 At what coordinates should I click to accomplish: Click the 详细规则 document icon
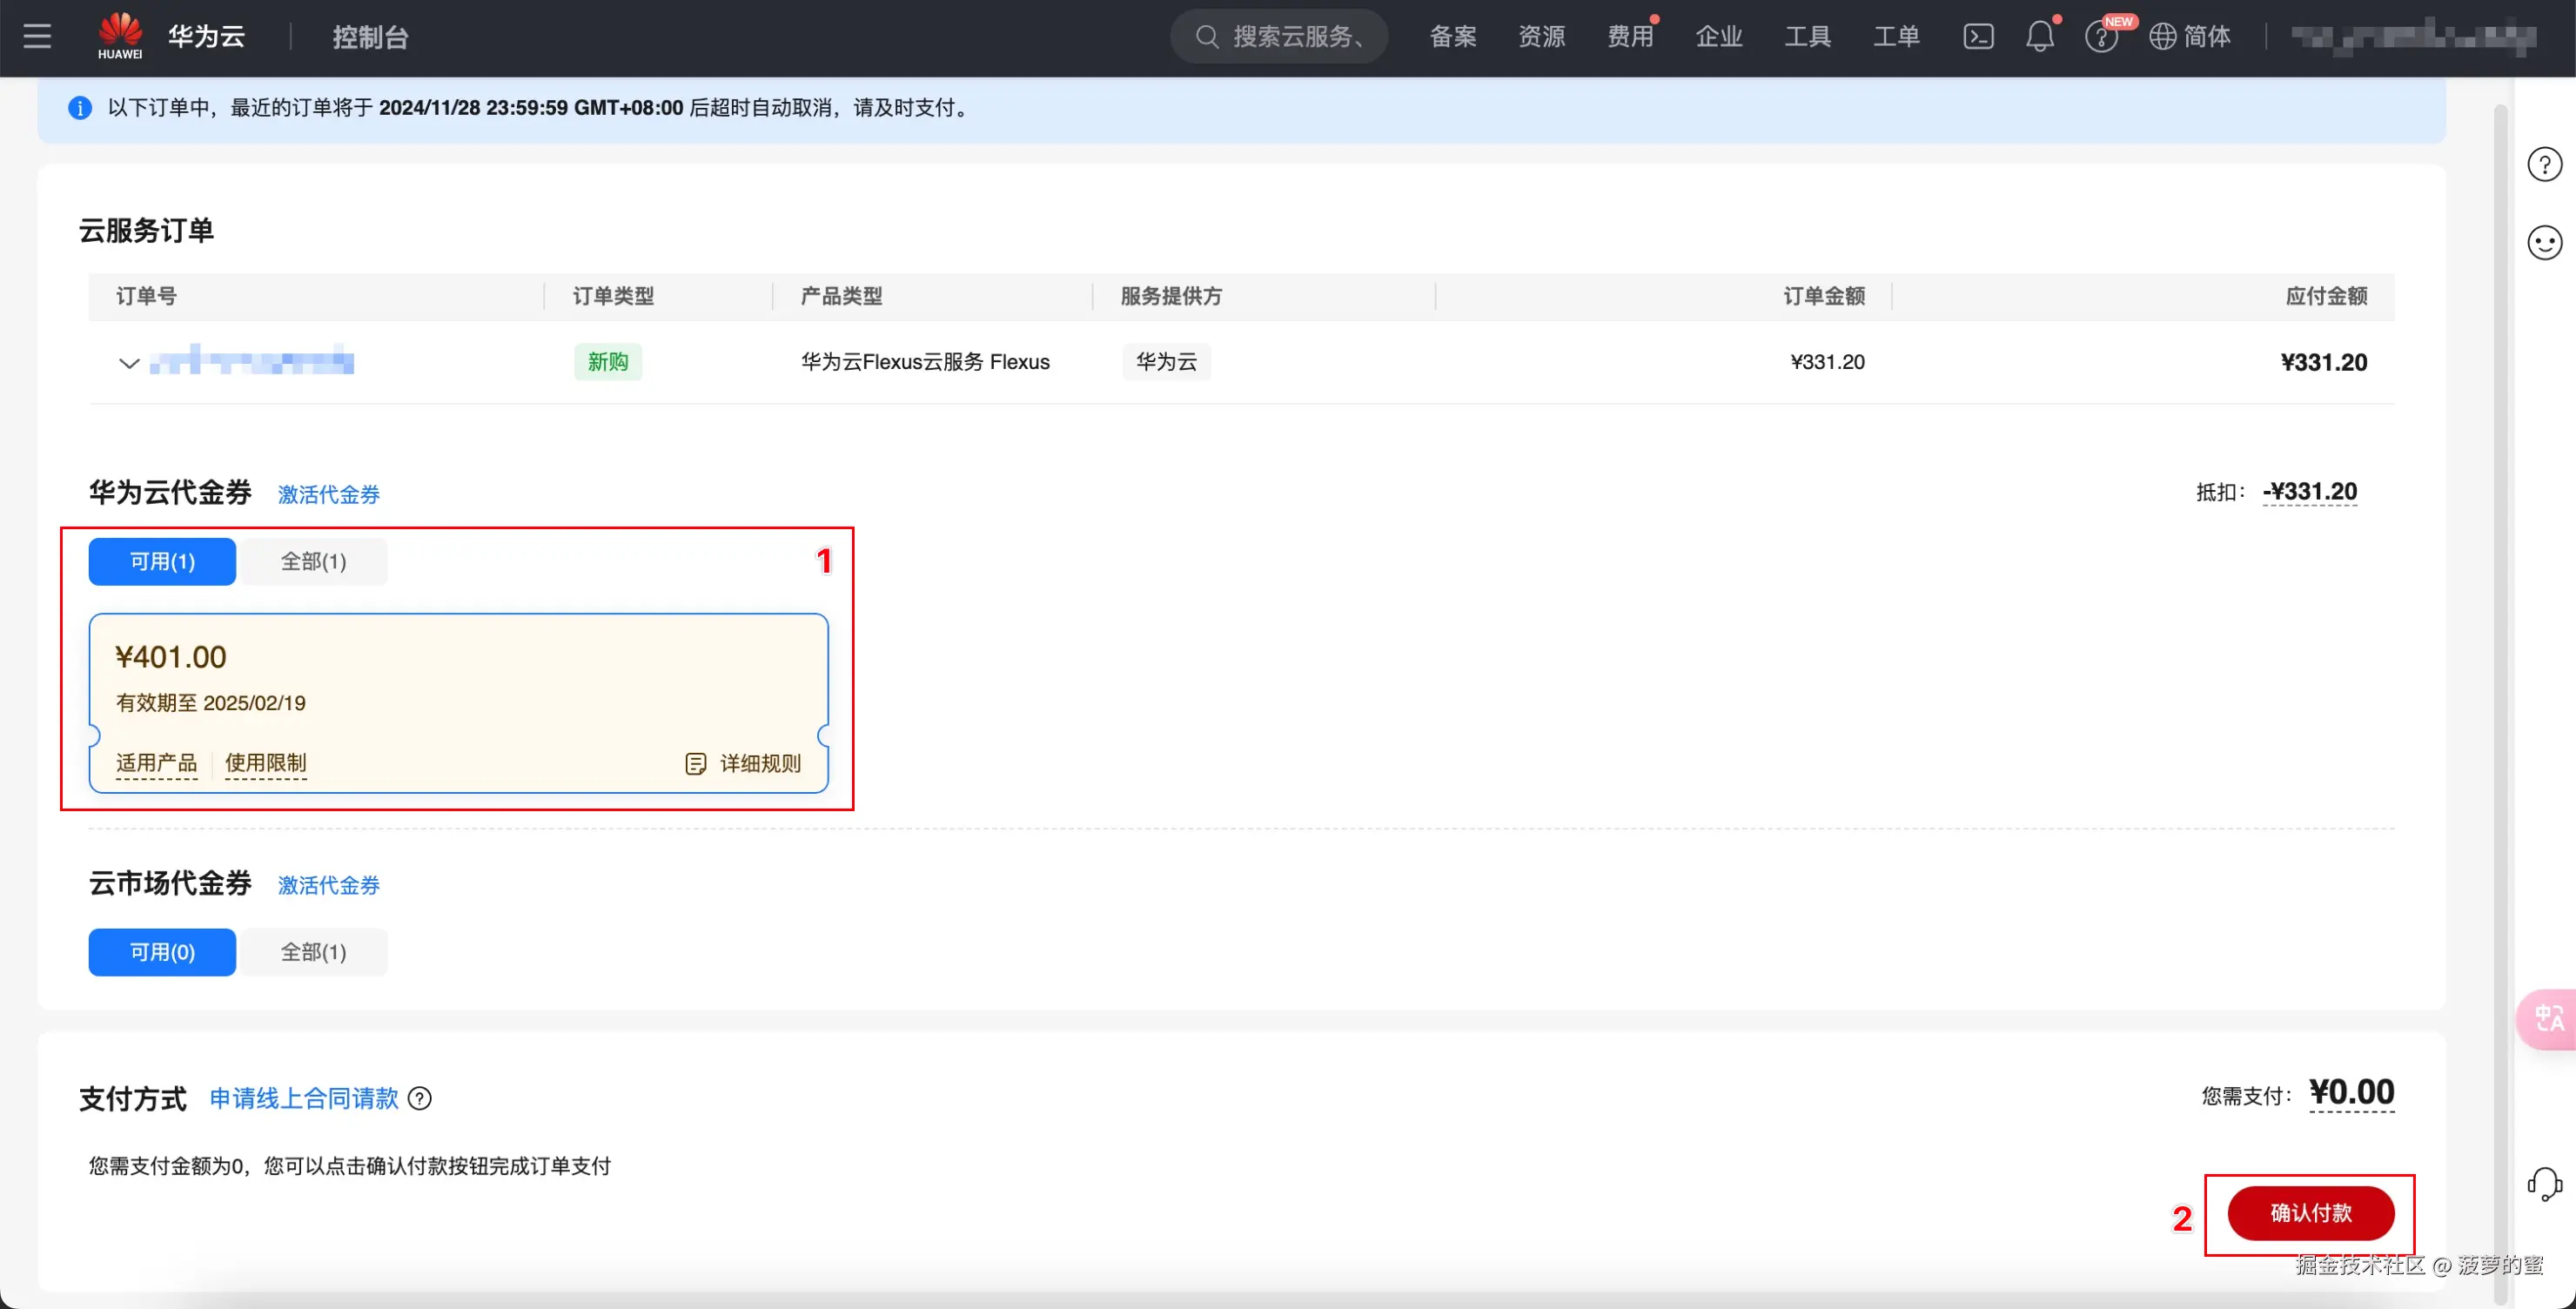pos(696,764)
